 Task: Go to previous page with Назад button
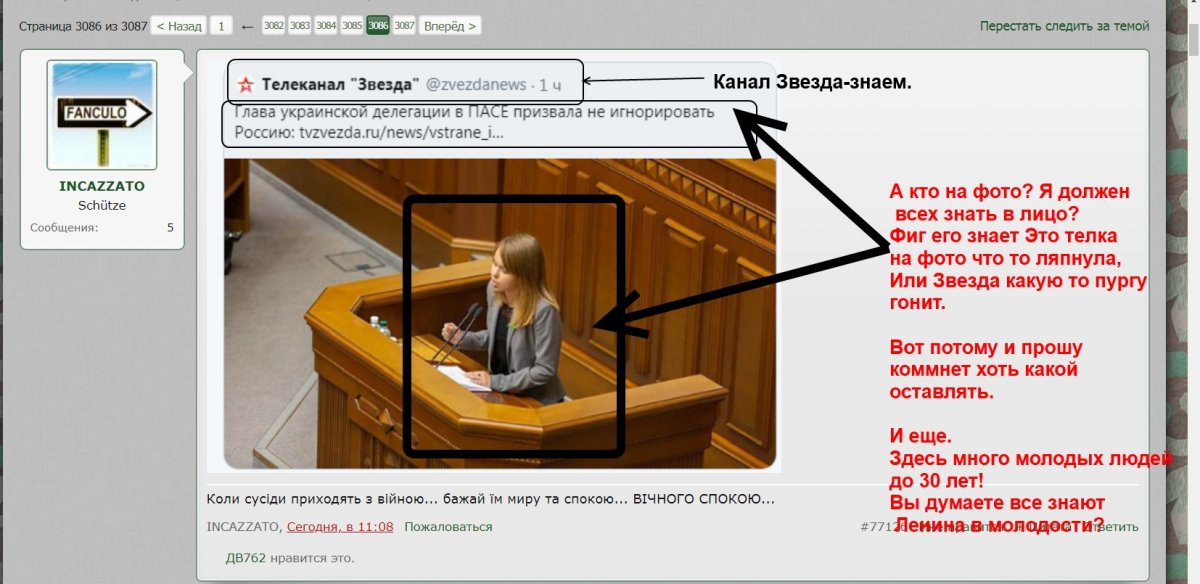point(179,26)
